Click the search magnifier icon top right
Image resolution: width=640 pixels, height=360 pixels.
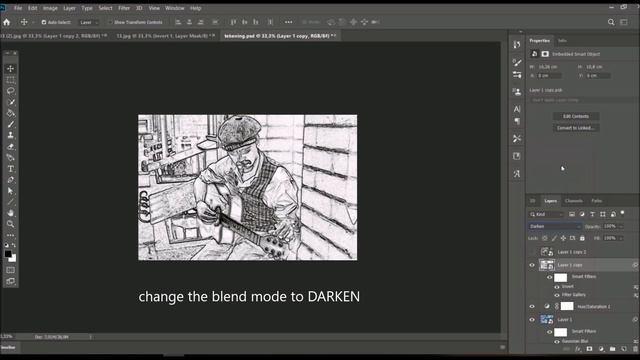pos(611,22)
